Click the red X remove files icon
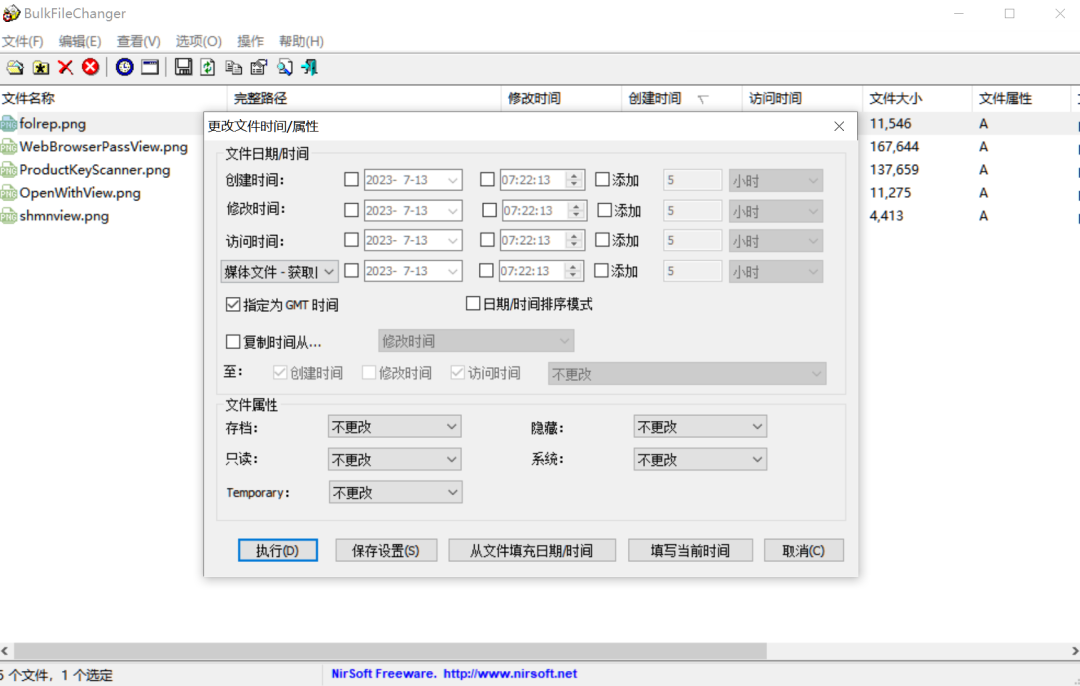 [66, 67]
